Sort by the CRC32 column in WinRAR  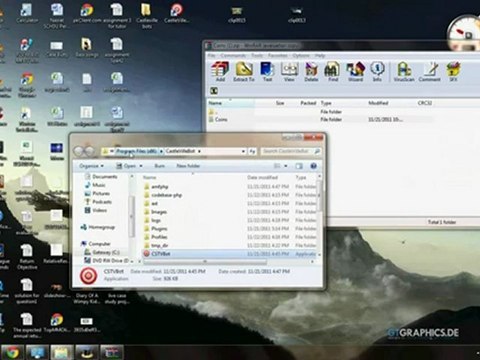tap(425, 103)
